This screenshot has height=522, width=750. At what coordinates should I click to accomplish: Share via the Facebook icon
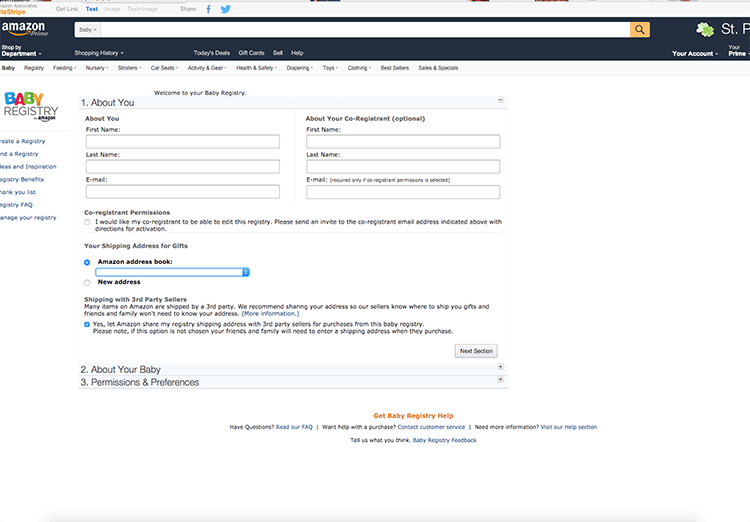coord(208,8)
